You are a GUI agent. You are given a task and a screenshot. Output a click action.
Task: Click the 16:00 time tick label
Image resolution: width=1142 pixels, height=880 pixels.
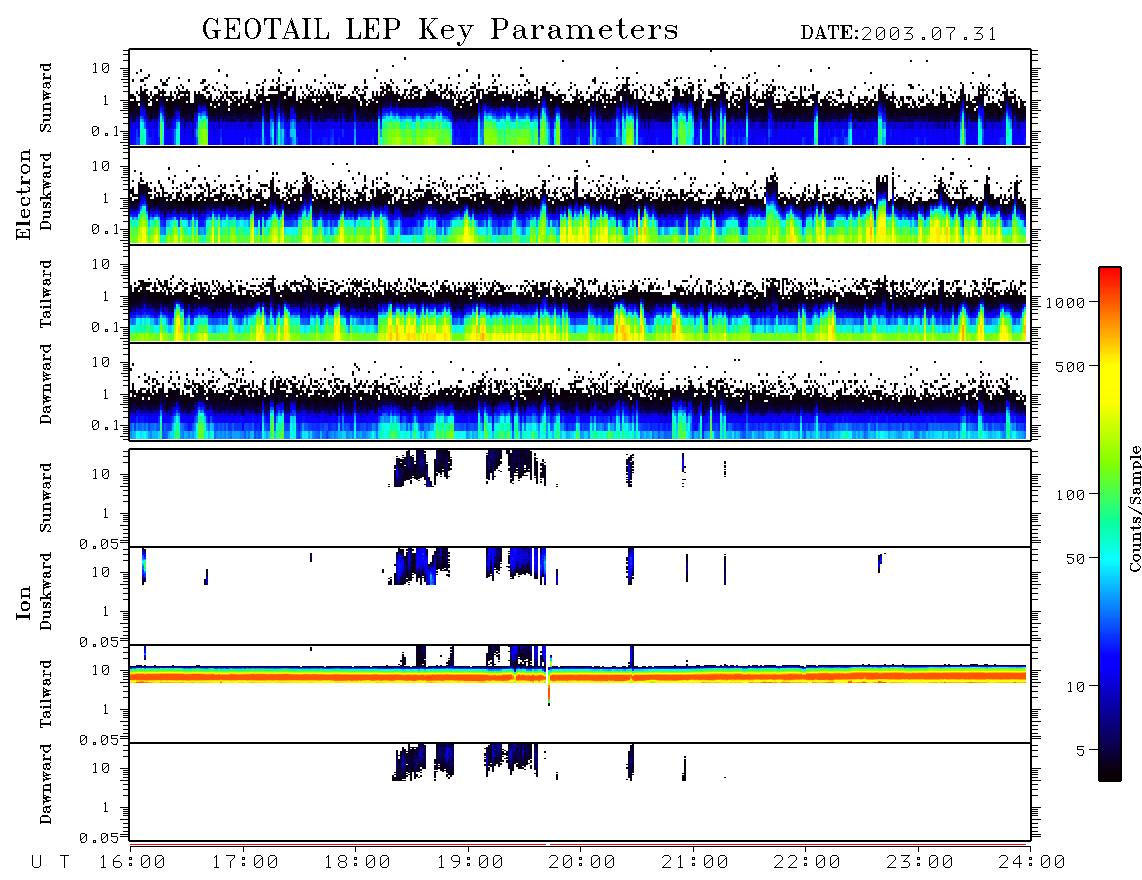[132, 862]
